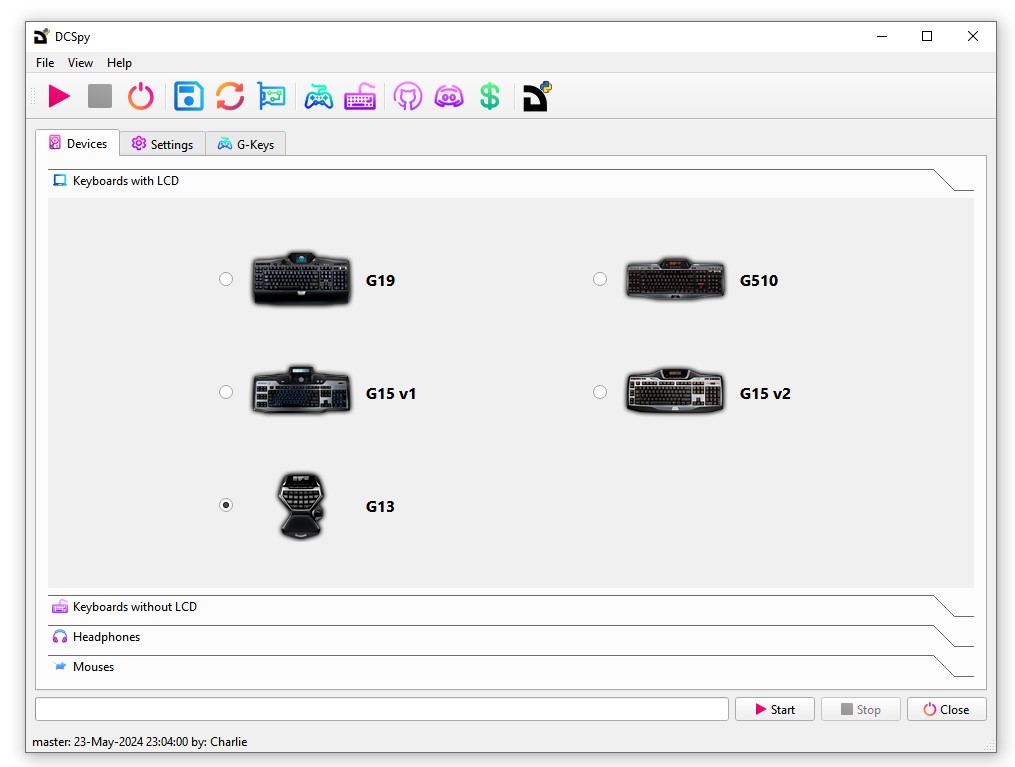Open the File menu
This screenshot has height=767, width=1015.
coord(45,63)
